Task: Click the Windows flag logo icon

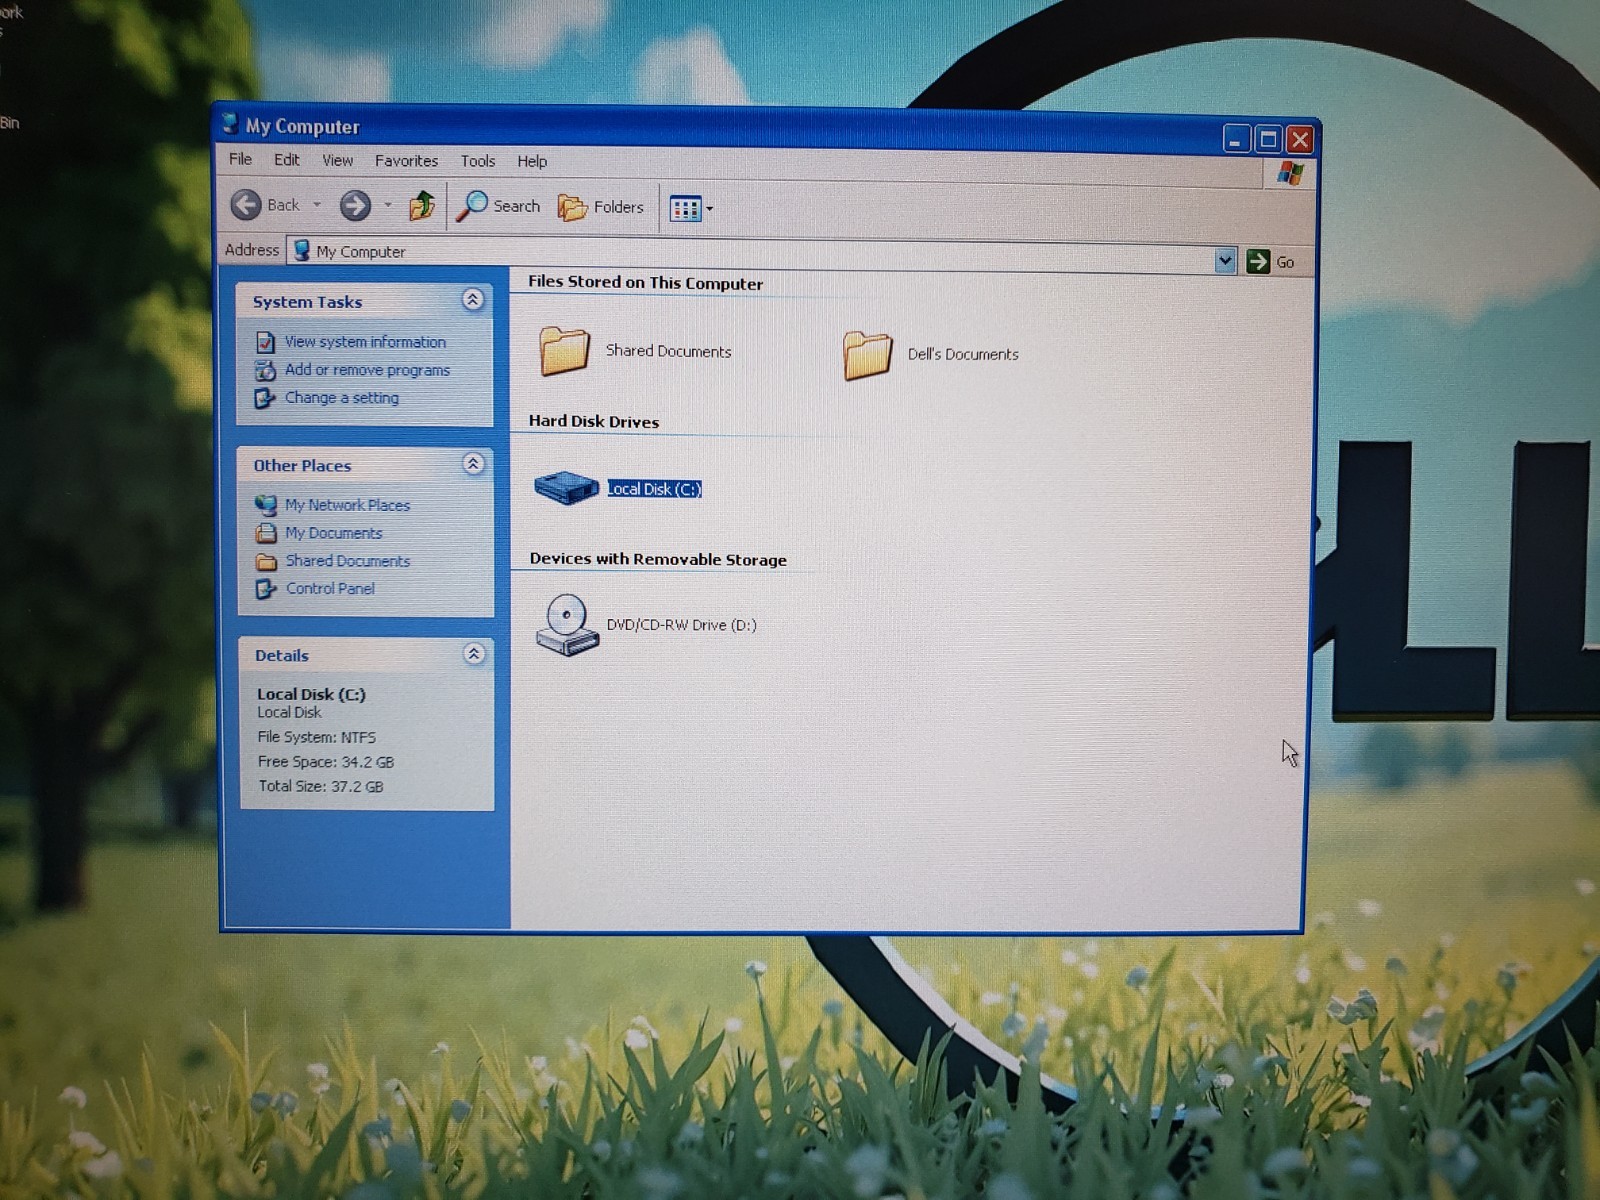Action: [1290, 174]
